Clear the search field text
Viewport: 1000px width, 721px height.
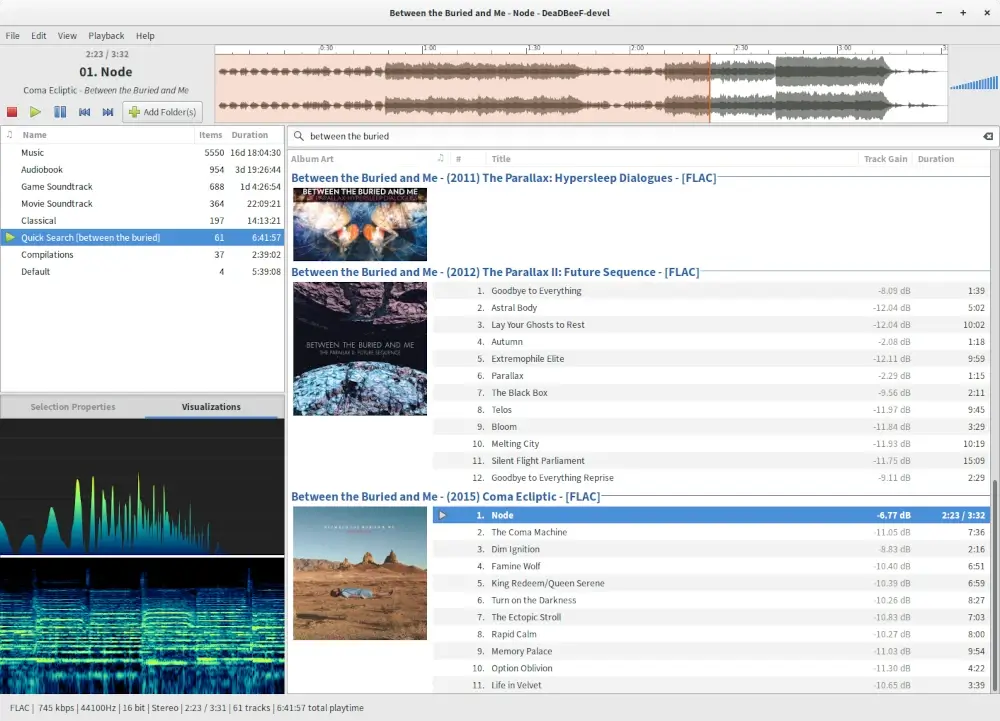(x=988, y=136)
